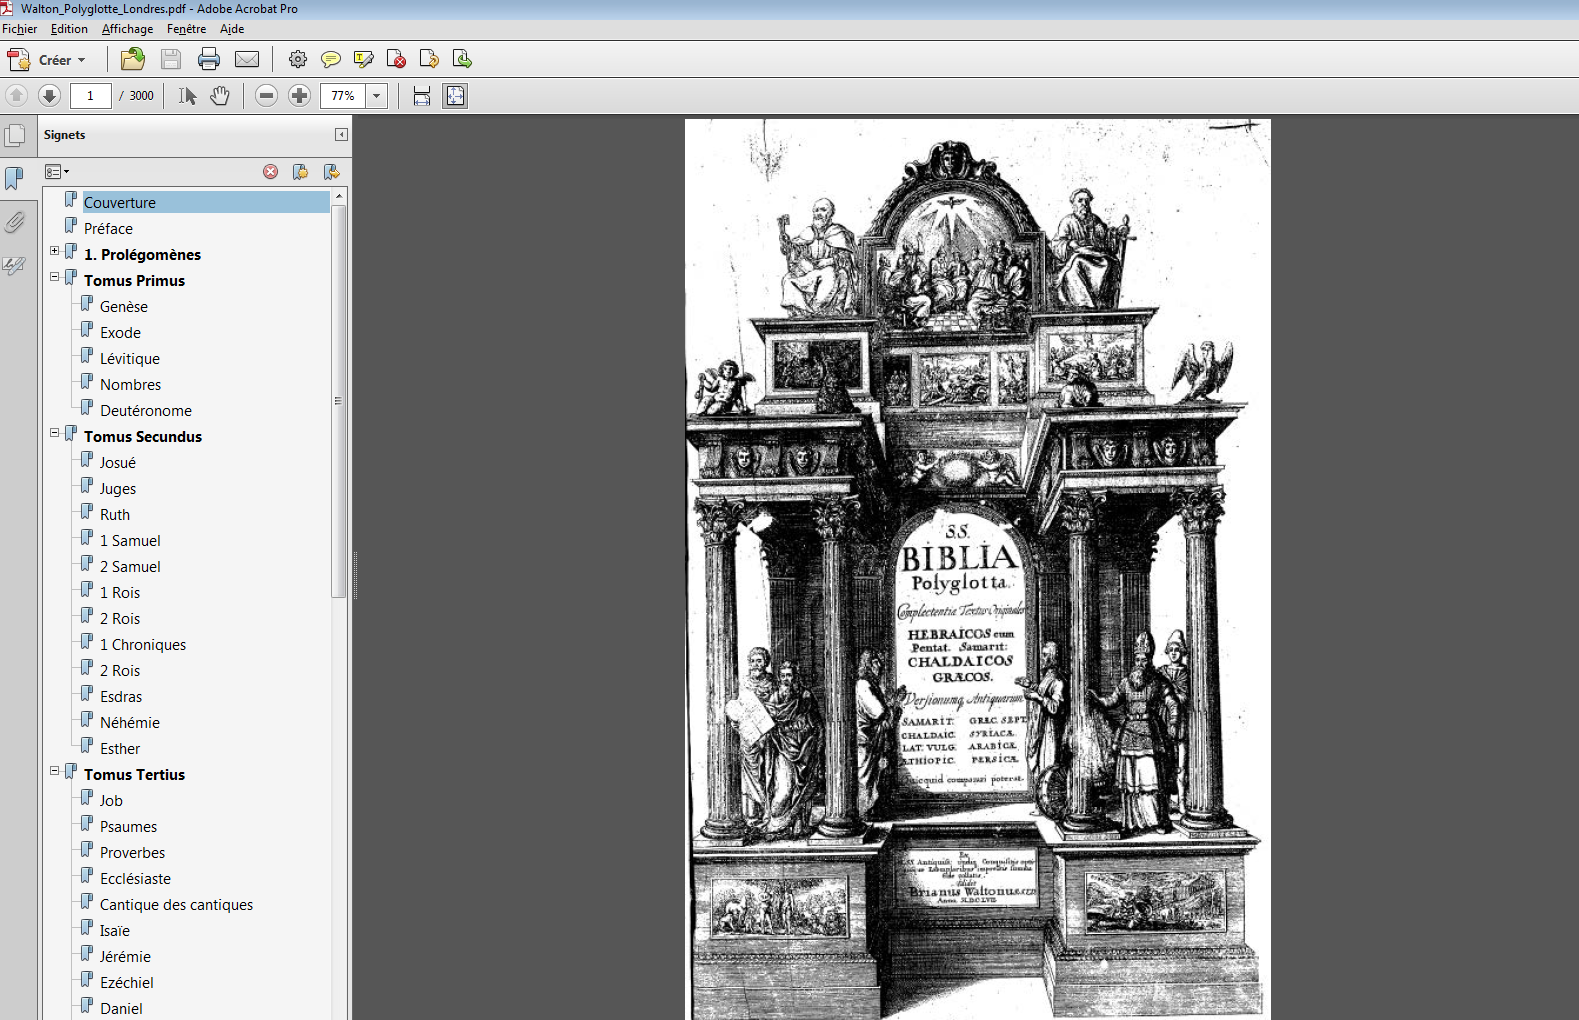Click the 77% zoom level field
Viewport: 1579px width, 1020px height.
343,96
